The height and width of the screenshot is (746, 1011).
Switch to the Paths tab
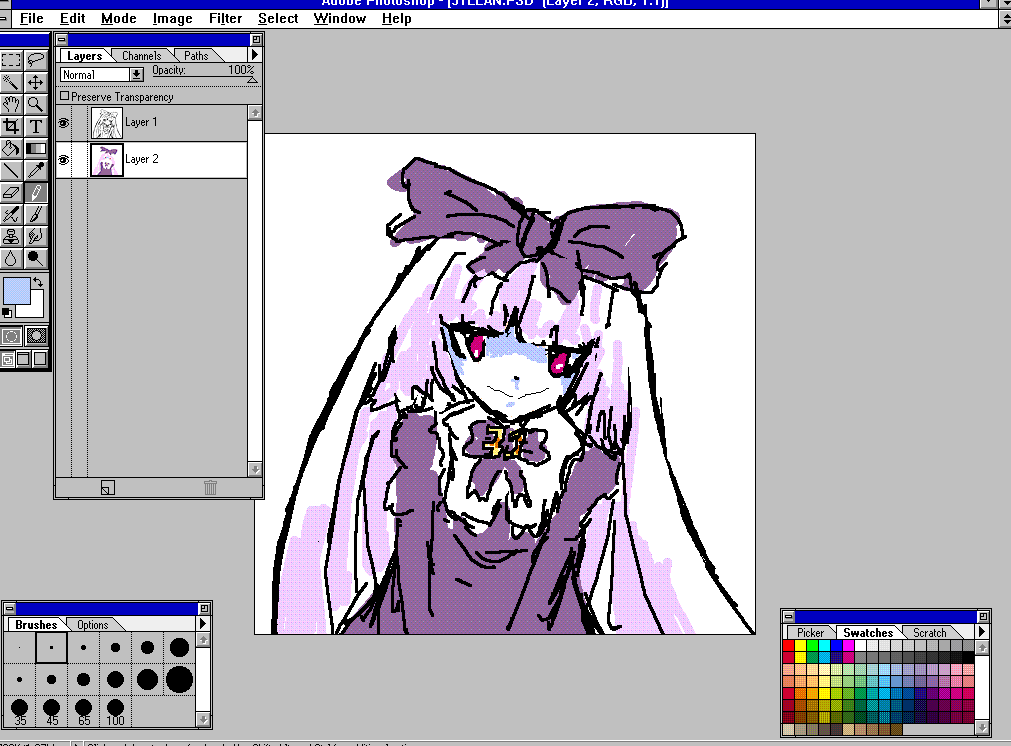point(196,56)
